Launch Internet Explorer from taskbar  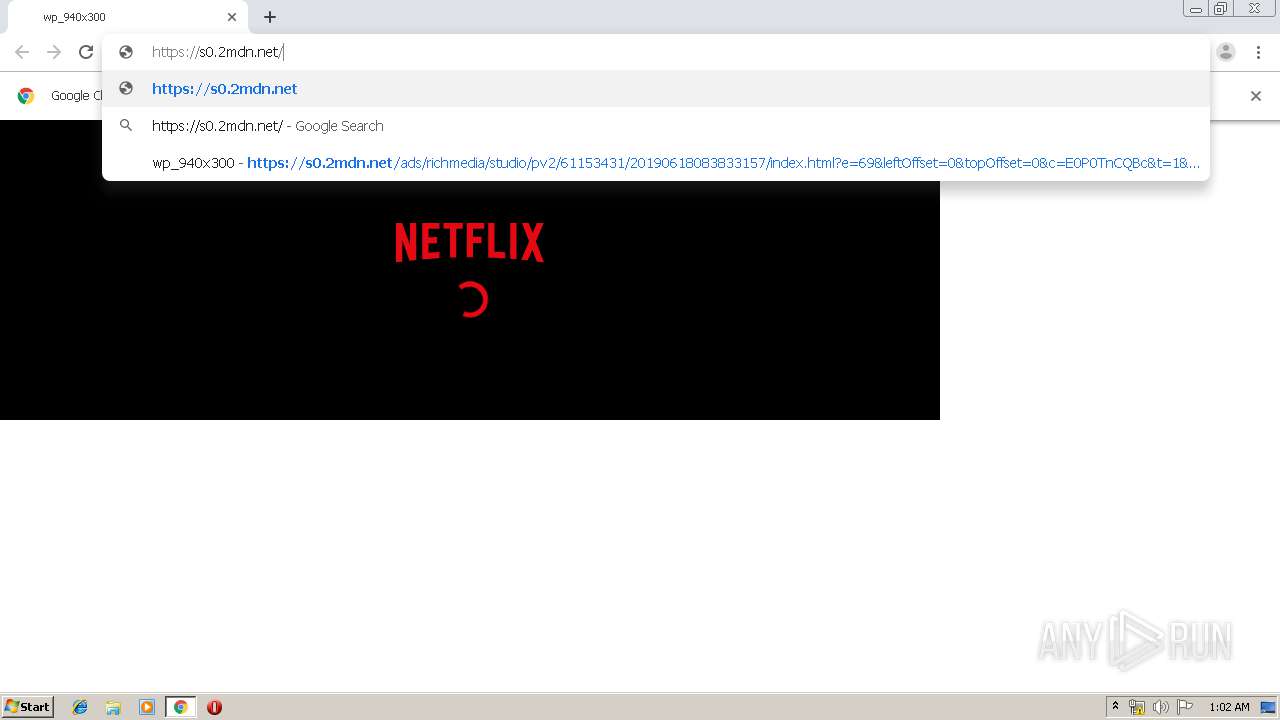pyautogui.click(x=80, y=707)
